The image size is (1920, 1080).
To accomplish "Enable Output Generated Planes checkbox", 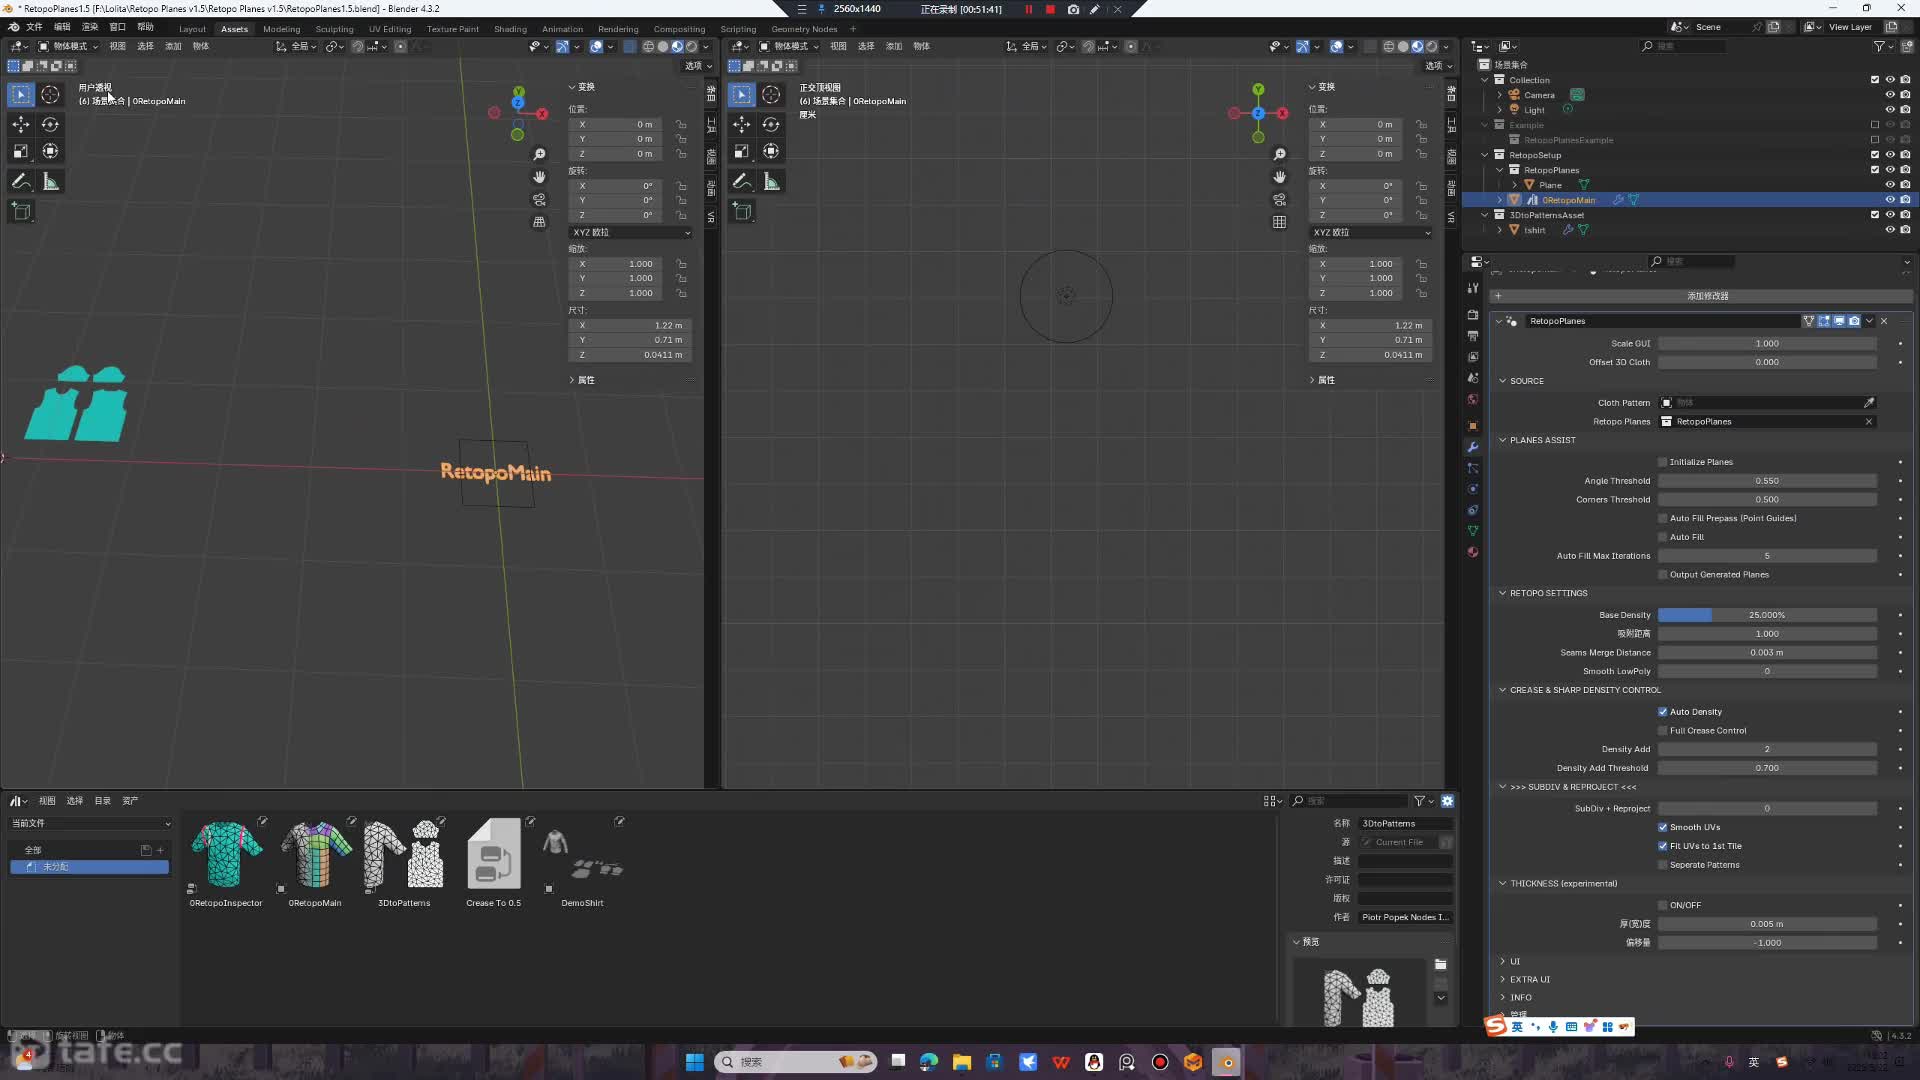I will point(1662,575).
